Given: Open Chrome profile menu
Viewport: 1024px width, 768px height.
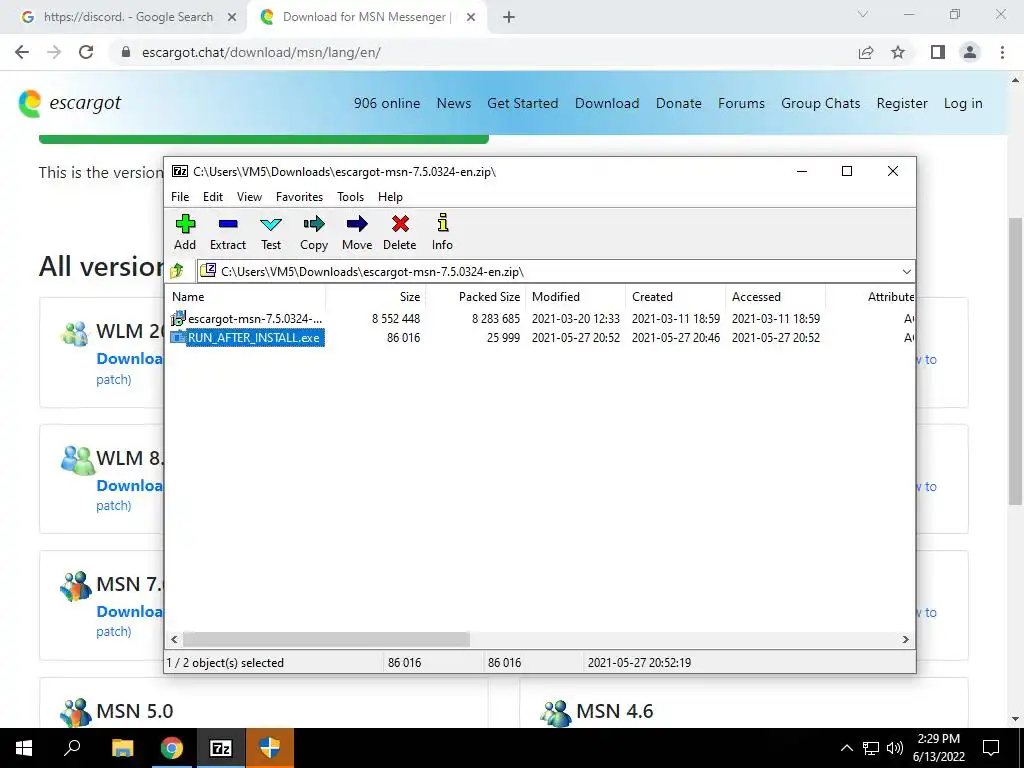Looking at the screenshot, I should pos(970,52).
